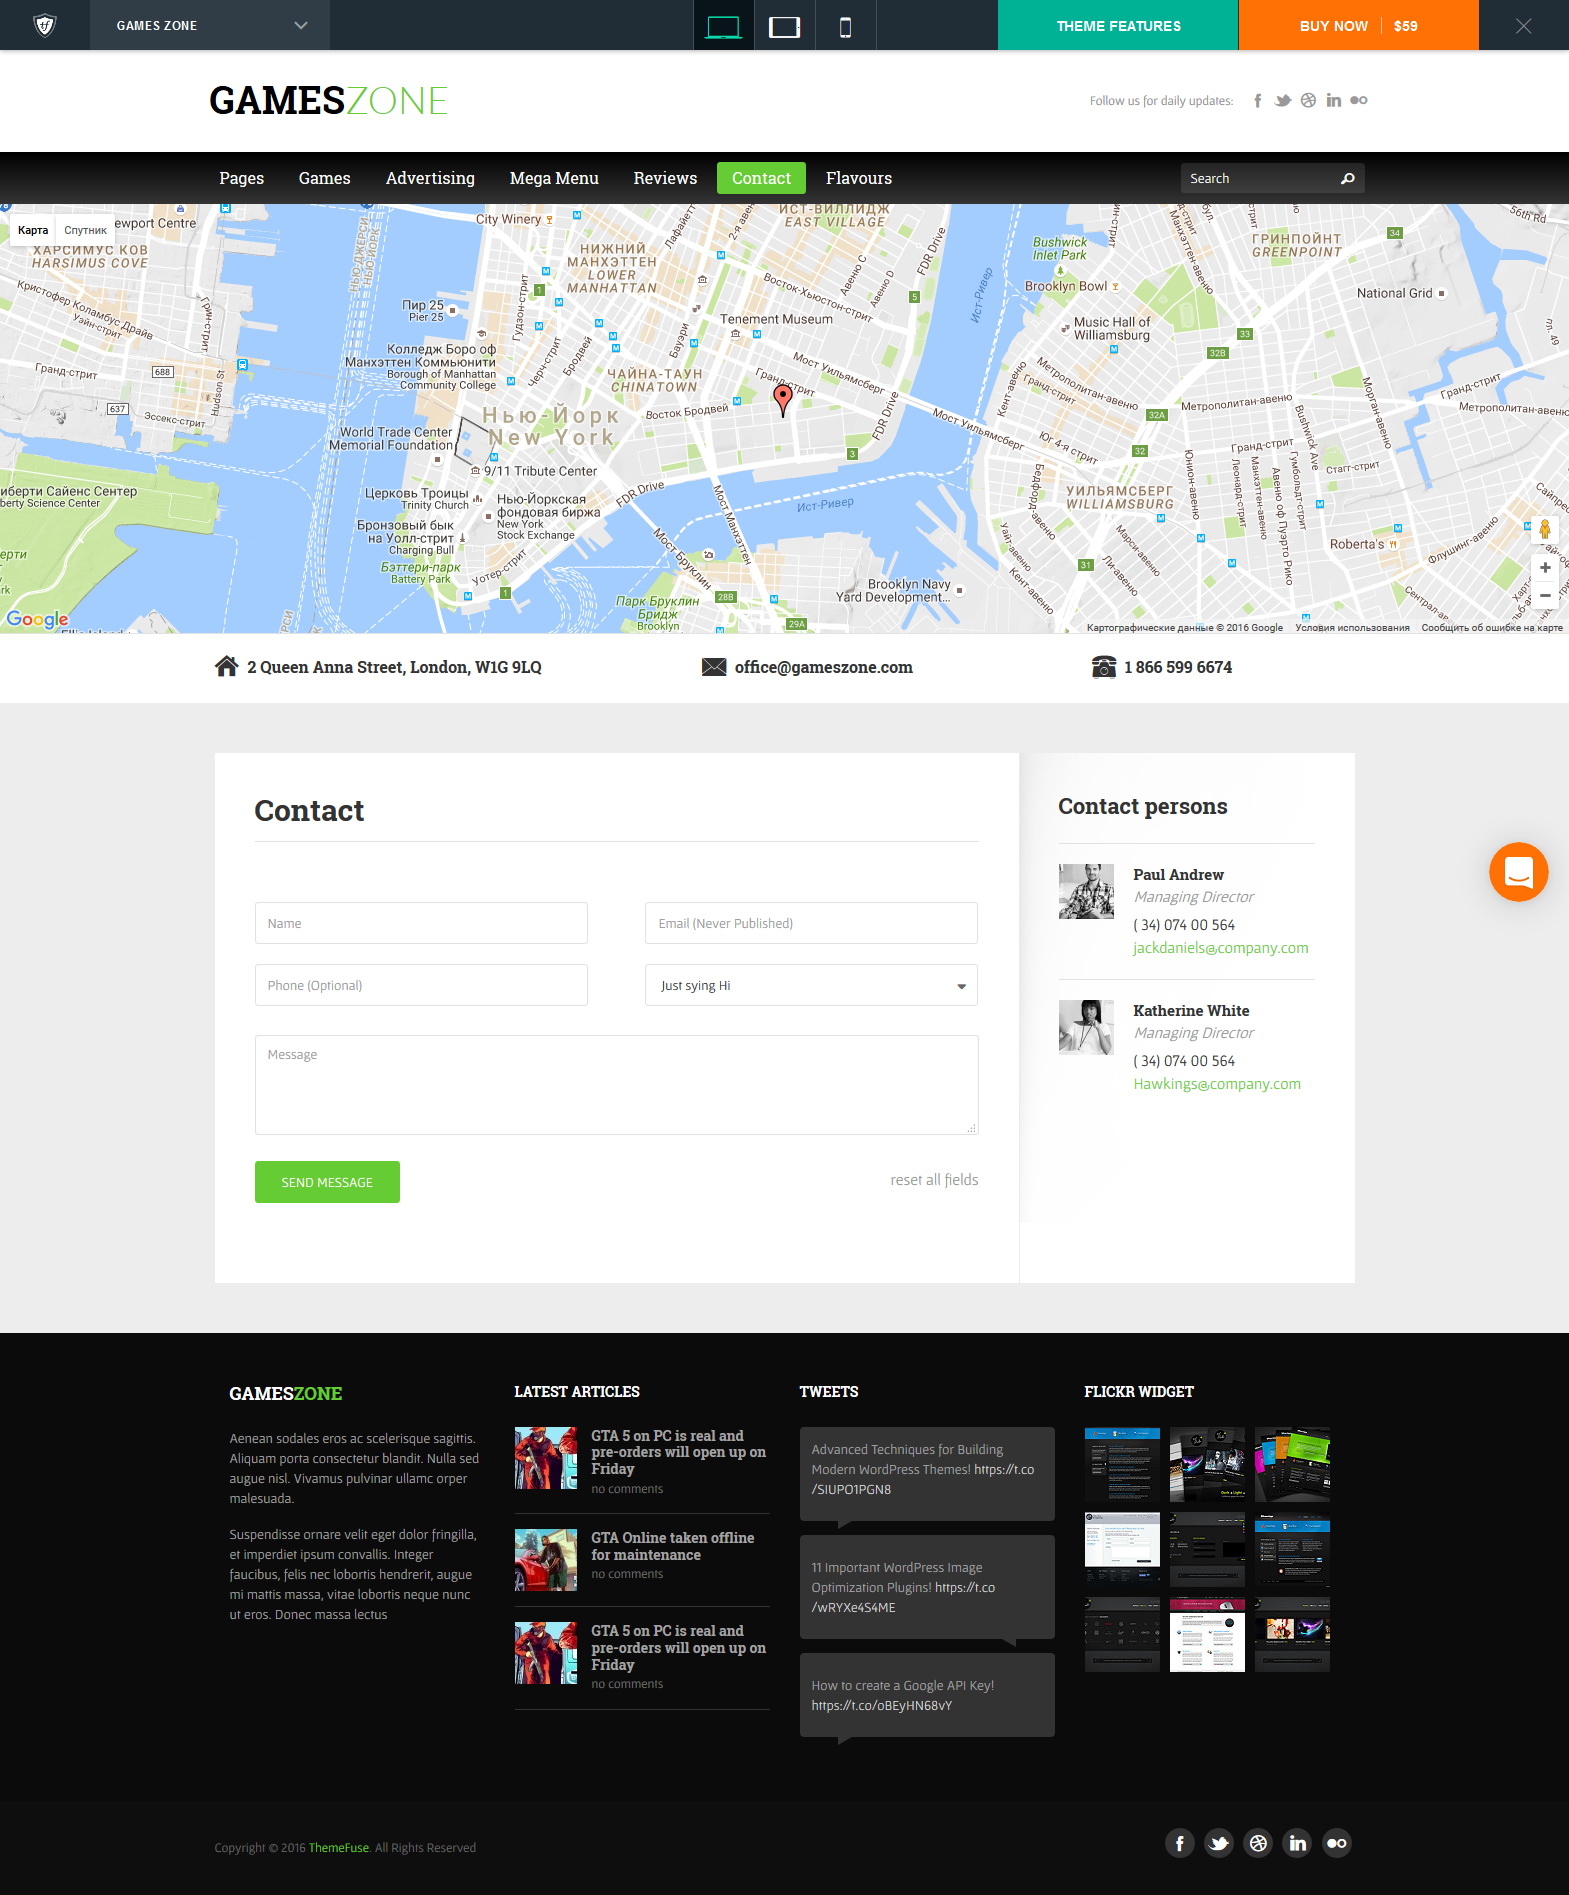
Task: Switch to mobile phone preview icon
Action: (x=846, y=26)
